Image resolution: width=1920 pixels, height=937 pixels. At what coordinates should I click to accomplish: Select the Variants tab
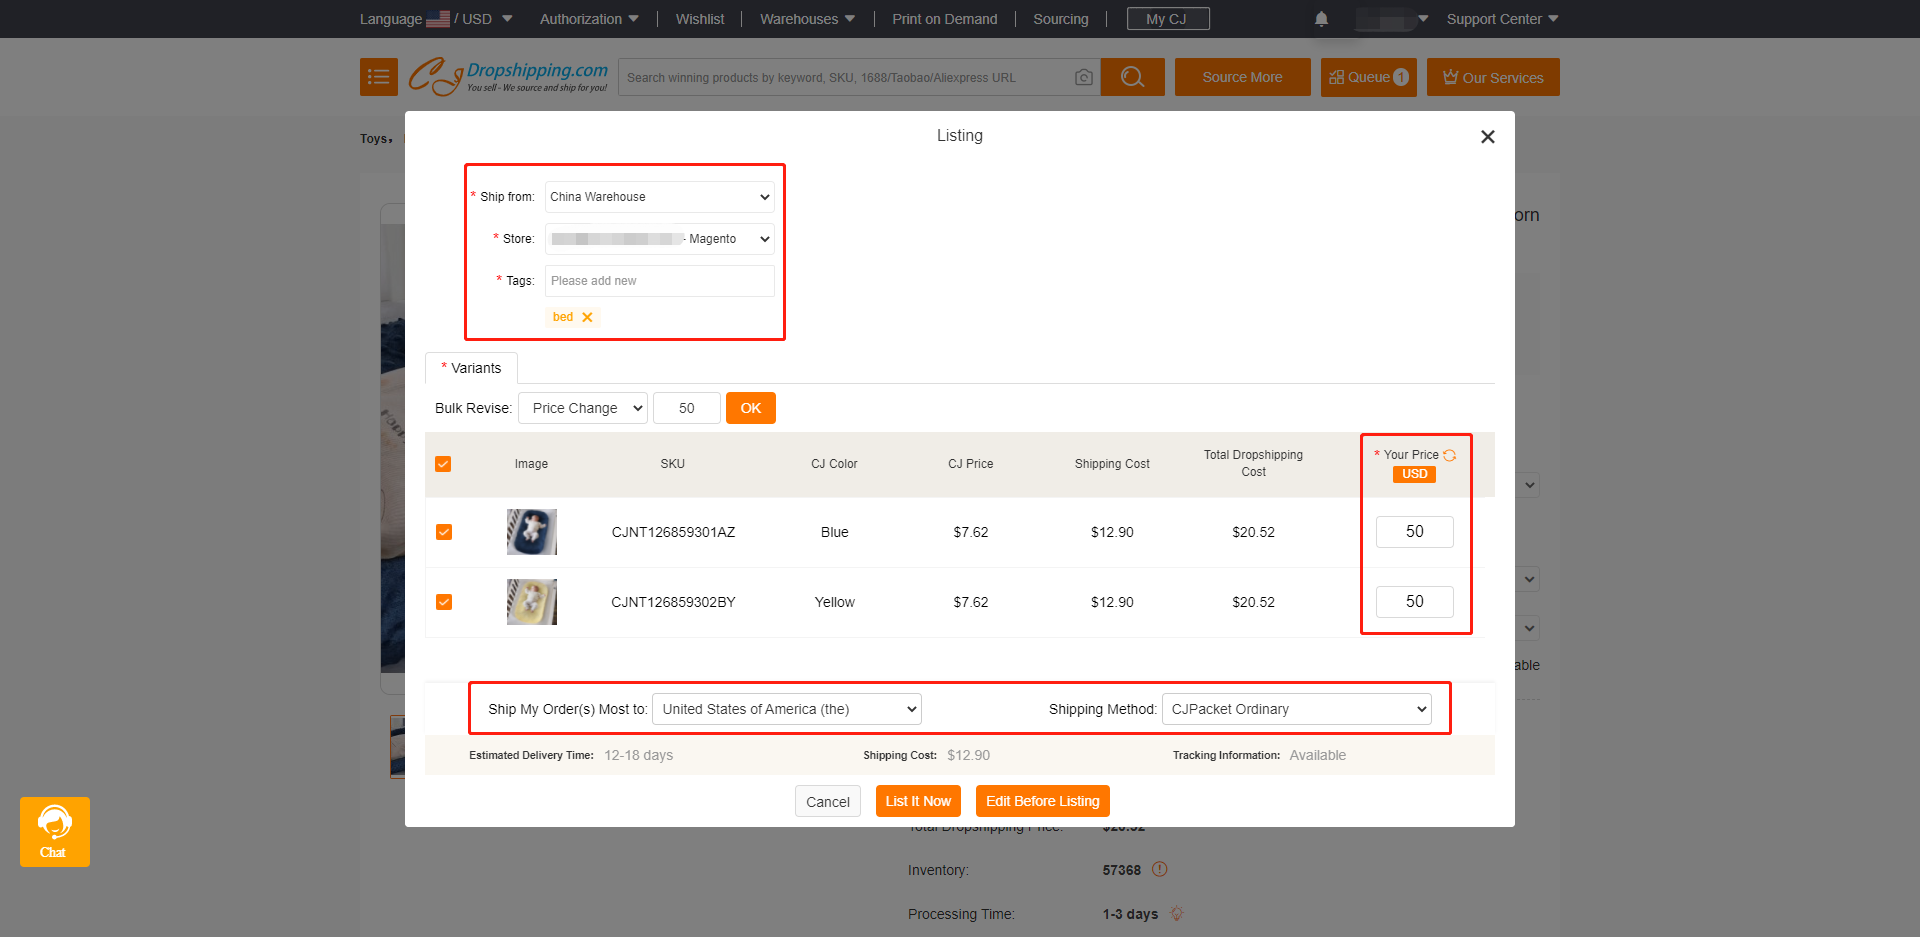point(472,368)
